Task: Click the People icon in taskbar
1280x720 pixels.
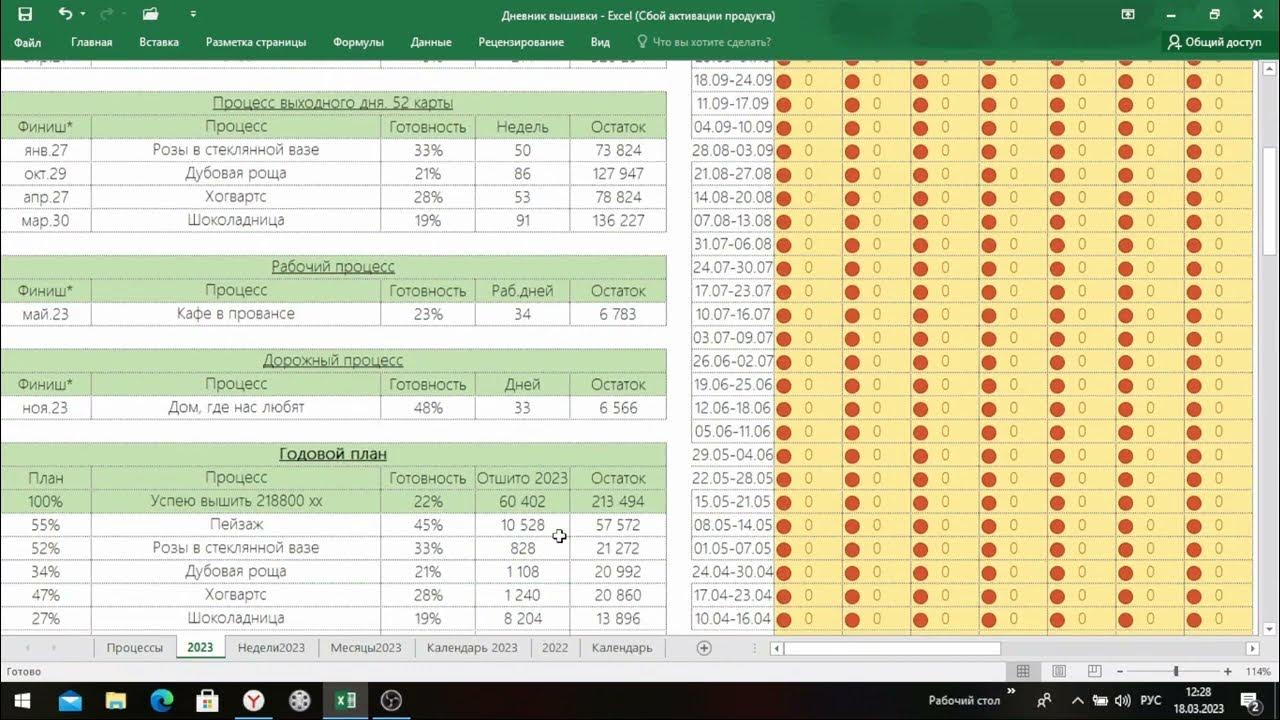Action: (1044, 700)
